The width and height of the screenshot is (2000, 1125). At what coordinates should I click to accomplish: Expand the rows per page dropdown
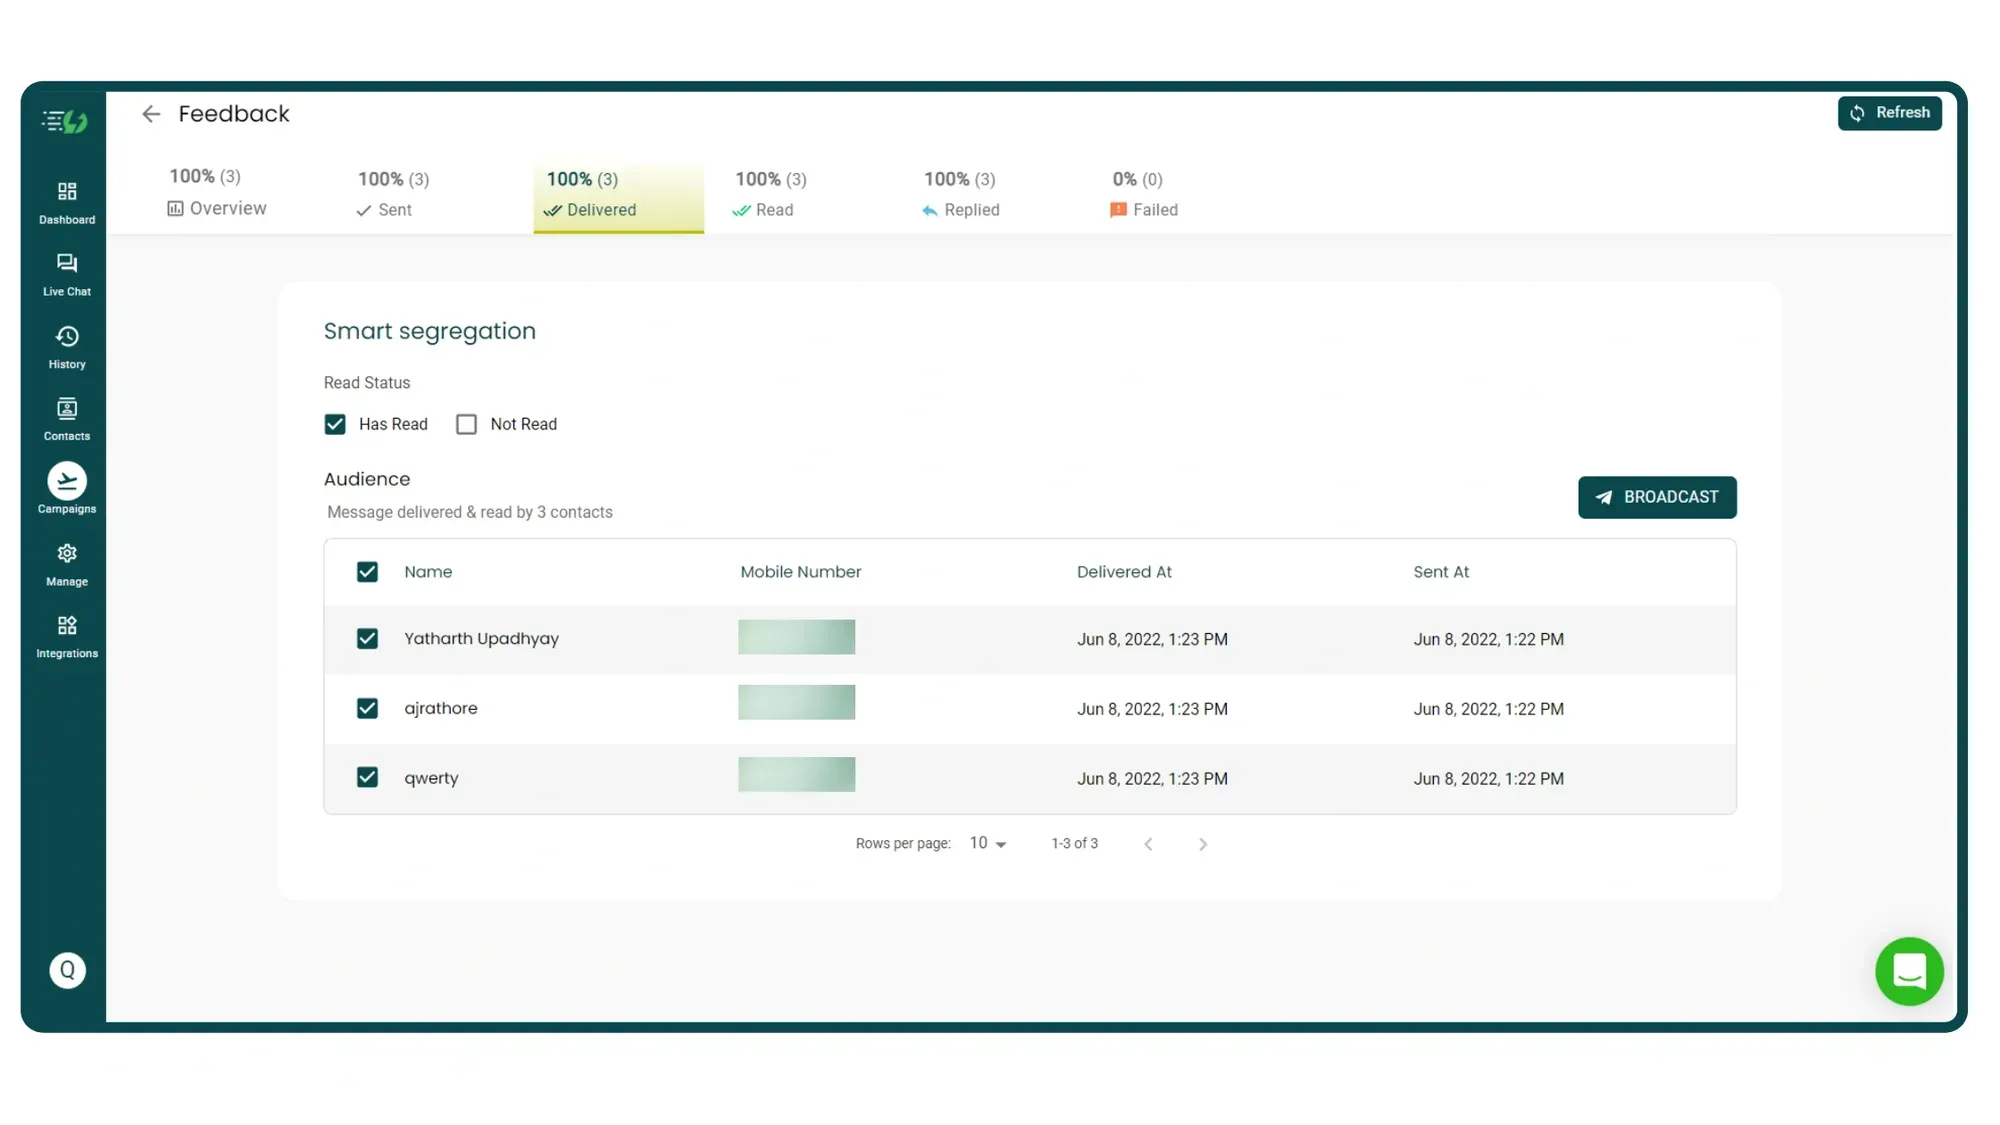[x=988, y=843]
